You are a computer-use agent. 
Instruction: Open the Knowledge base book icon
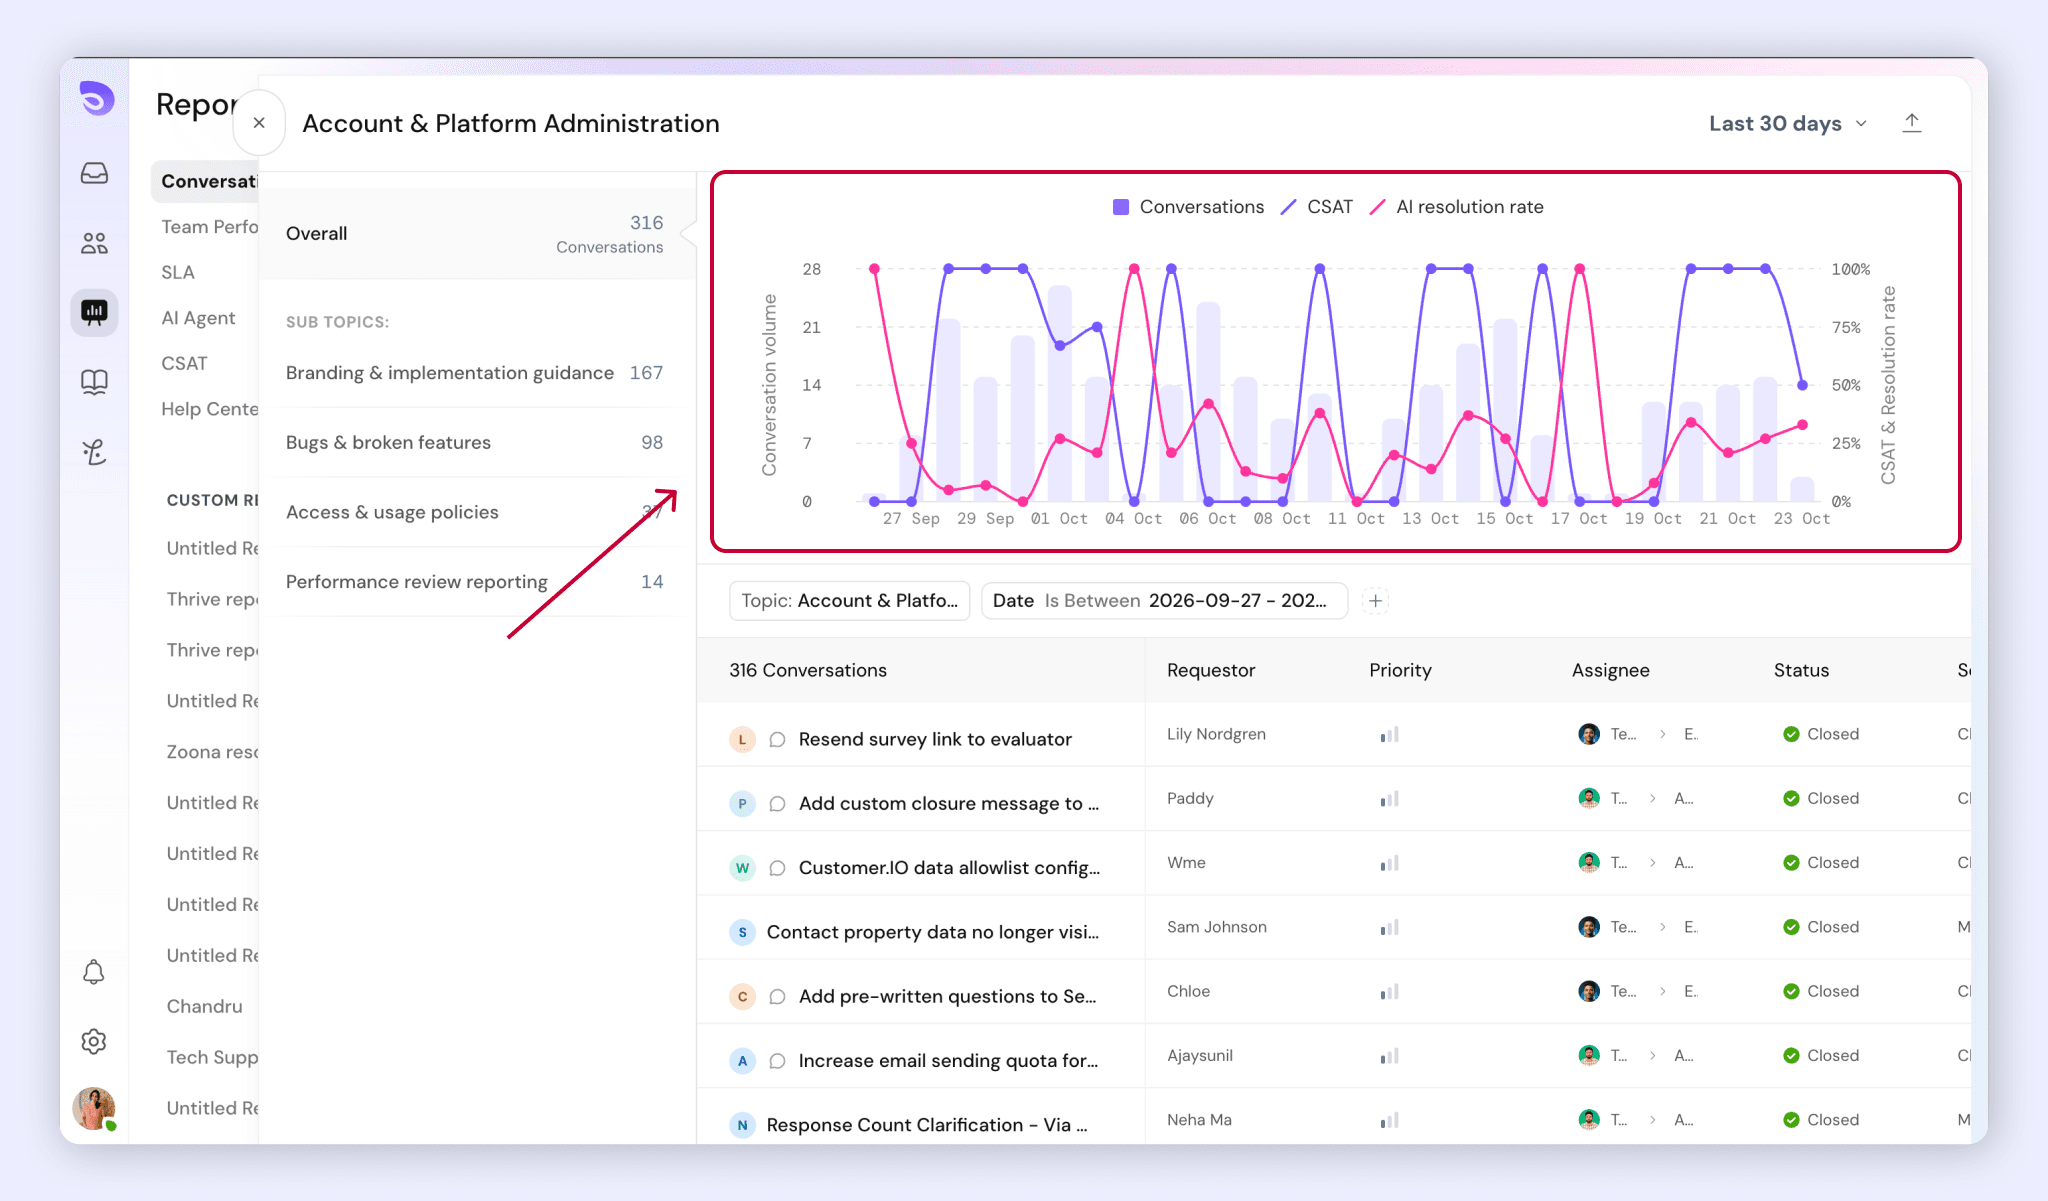(x=94, y=382)
